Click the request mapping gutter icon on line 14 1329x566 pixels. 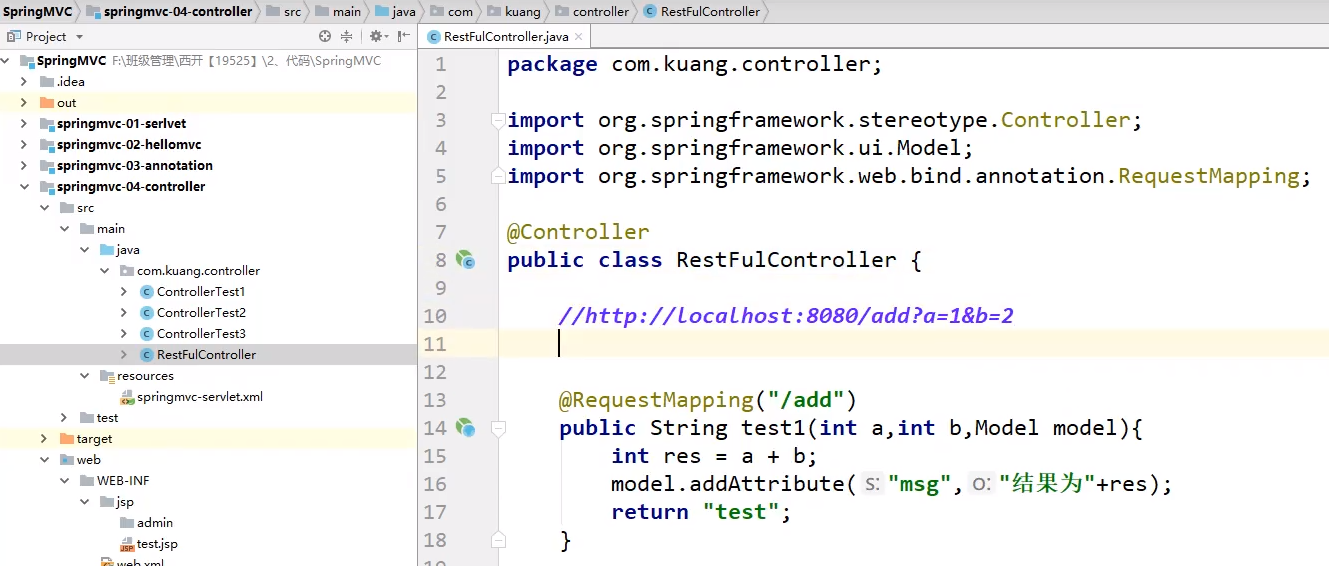point(465,428)
